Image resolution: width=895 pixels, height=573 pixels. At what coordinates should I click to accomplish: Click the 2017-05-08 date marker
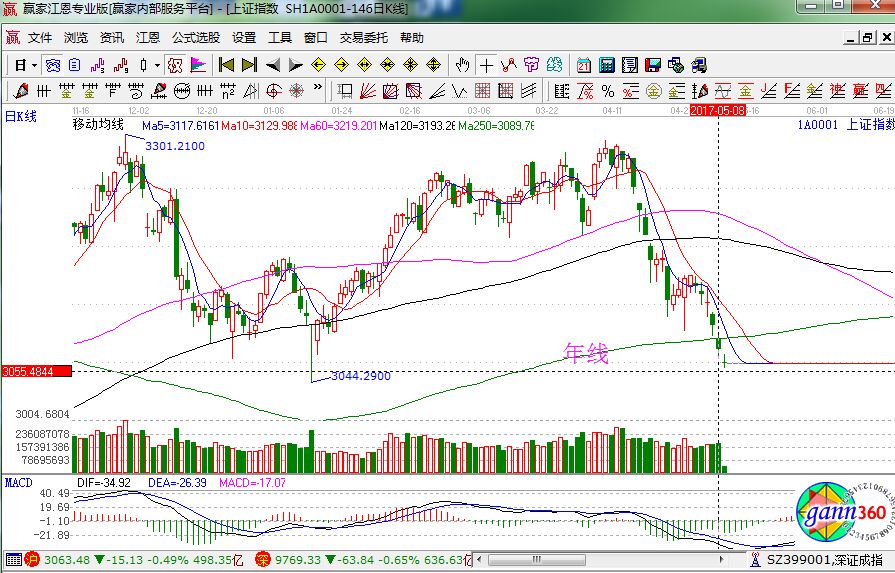(x=717, y=111)
